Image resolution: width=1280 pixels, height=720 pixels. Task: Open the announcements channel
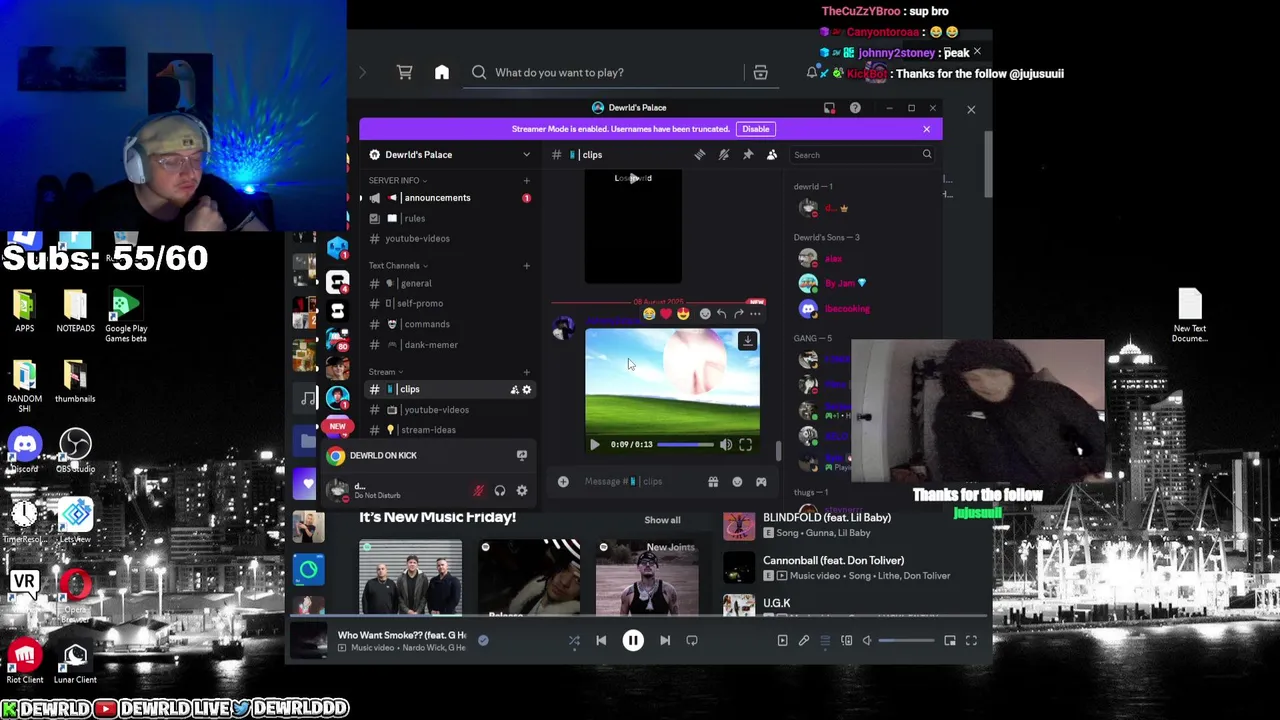448,198
